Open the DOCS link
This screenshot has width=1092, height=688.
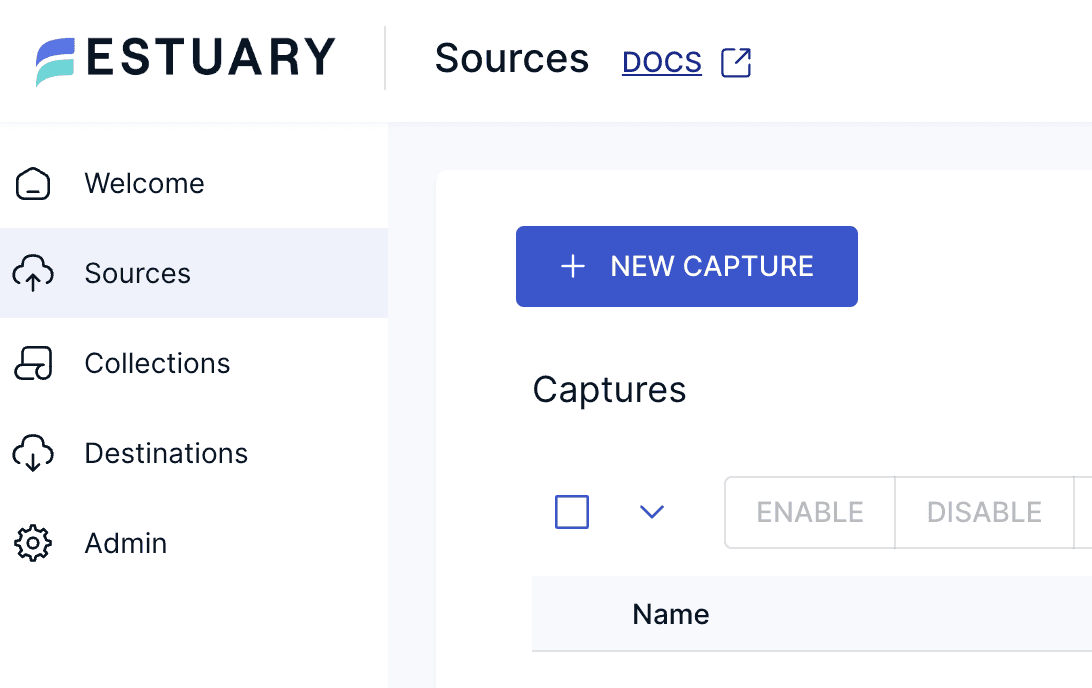point(661,62)
